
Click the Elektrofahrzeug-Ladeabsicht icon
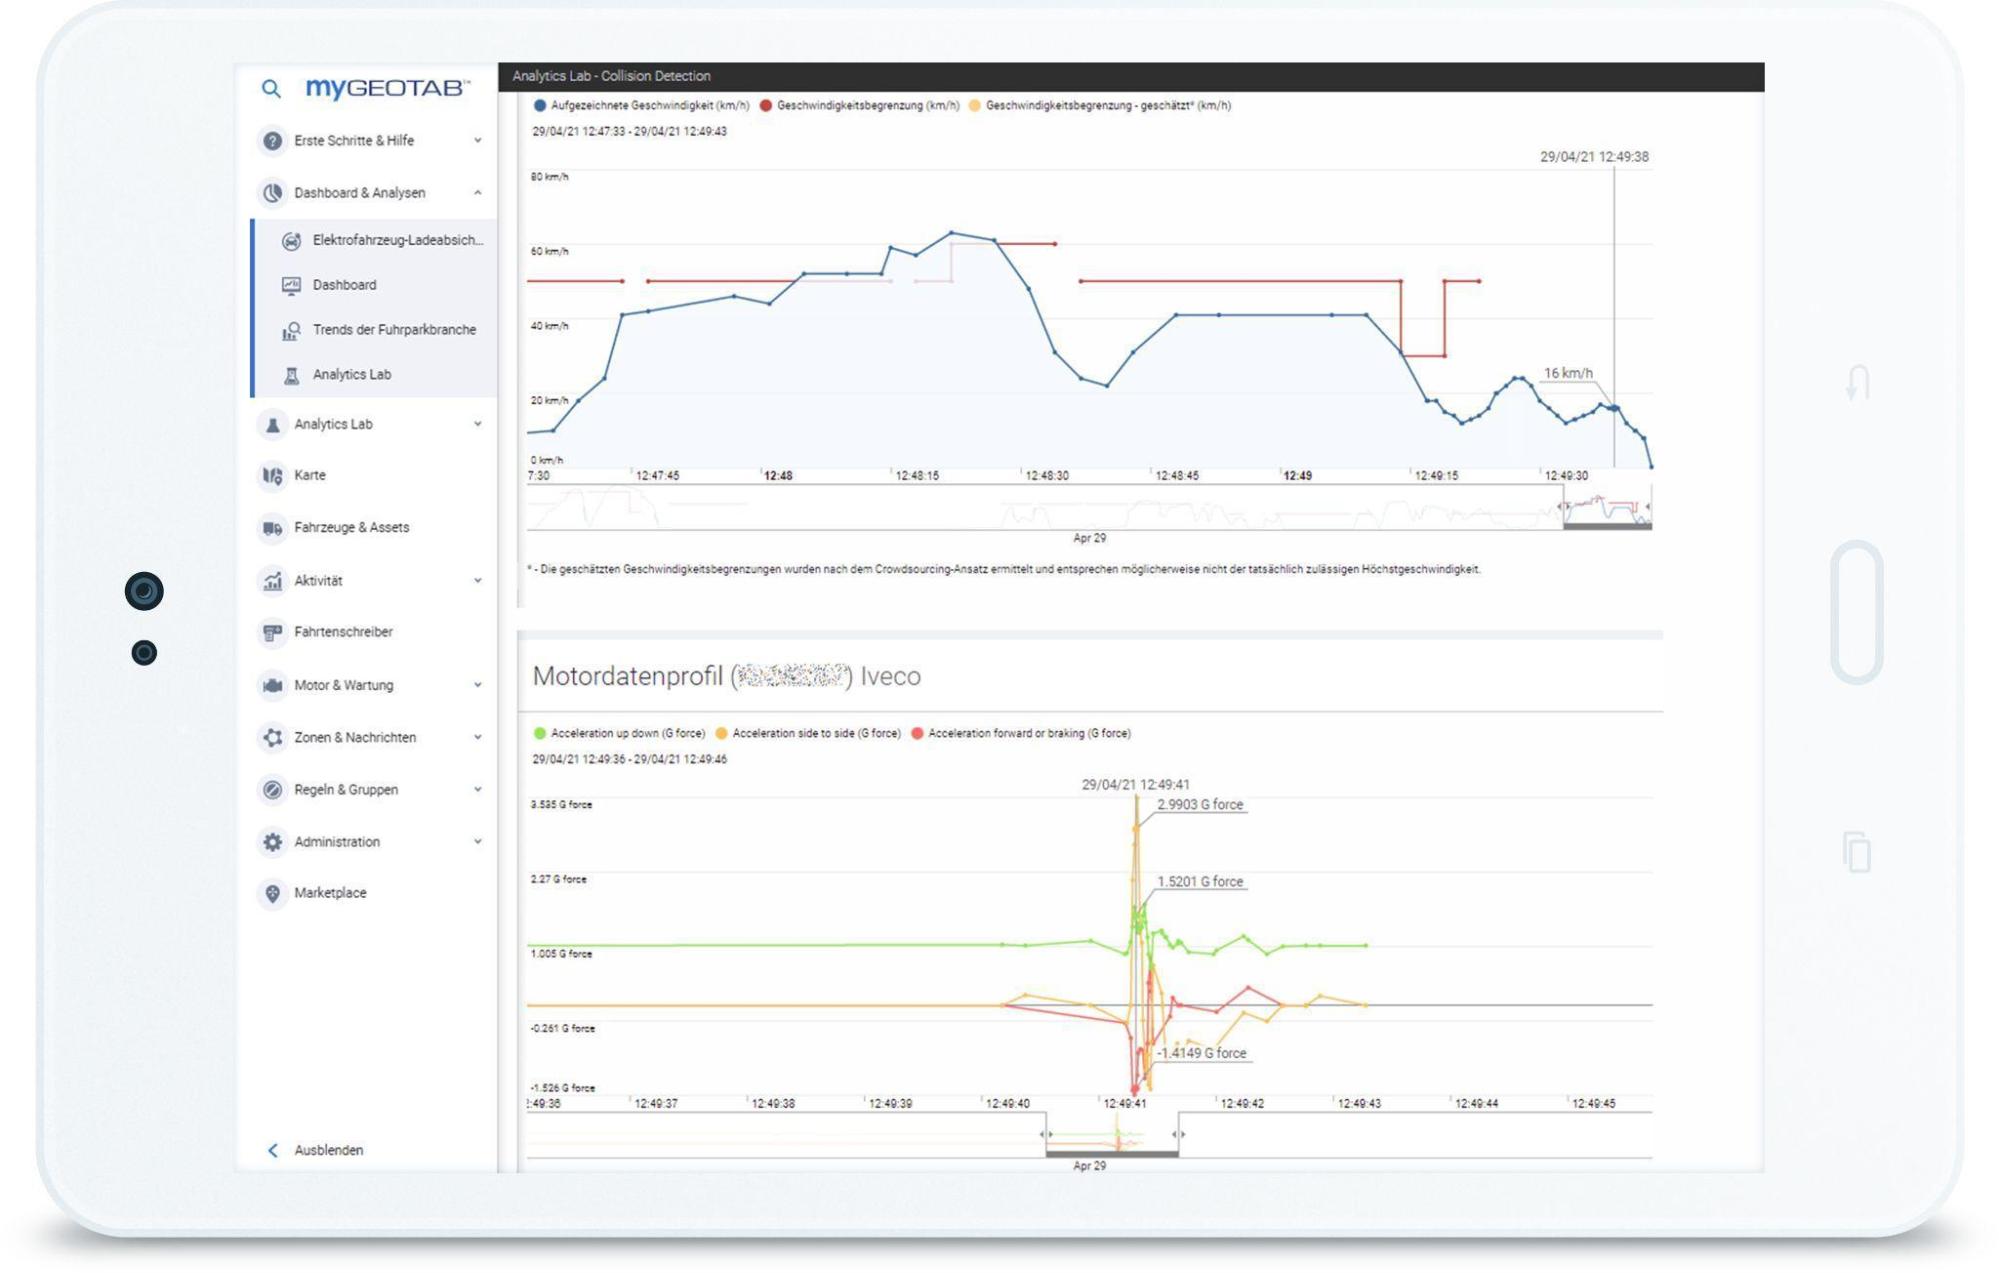tap(290, 240)
